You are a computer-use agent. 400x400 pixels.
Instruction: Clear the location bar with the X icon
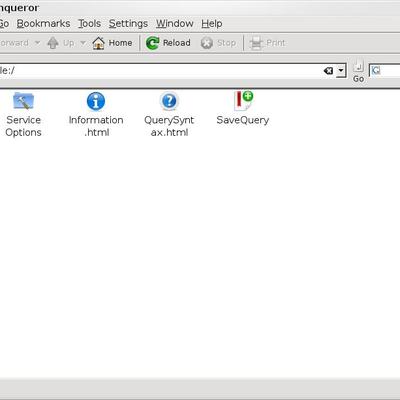[328, 71]
